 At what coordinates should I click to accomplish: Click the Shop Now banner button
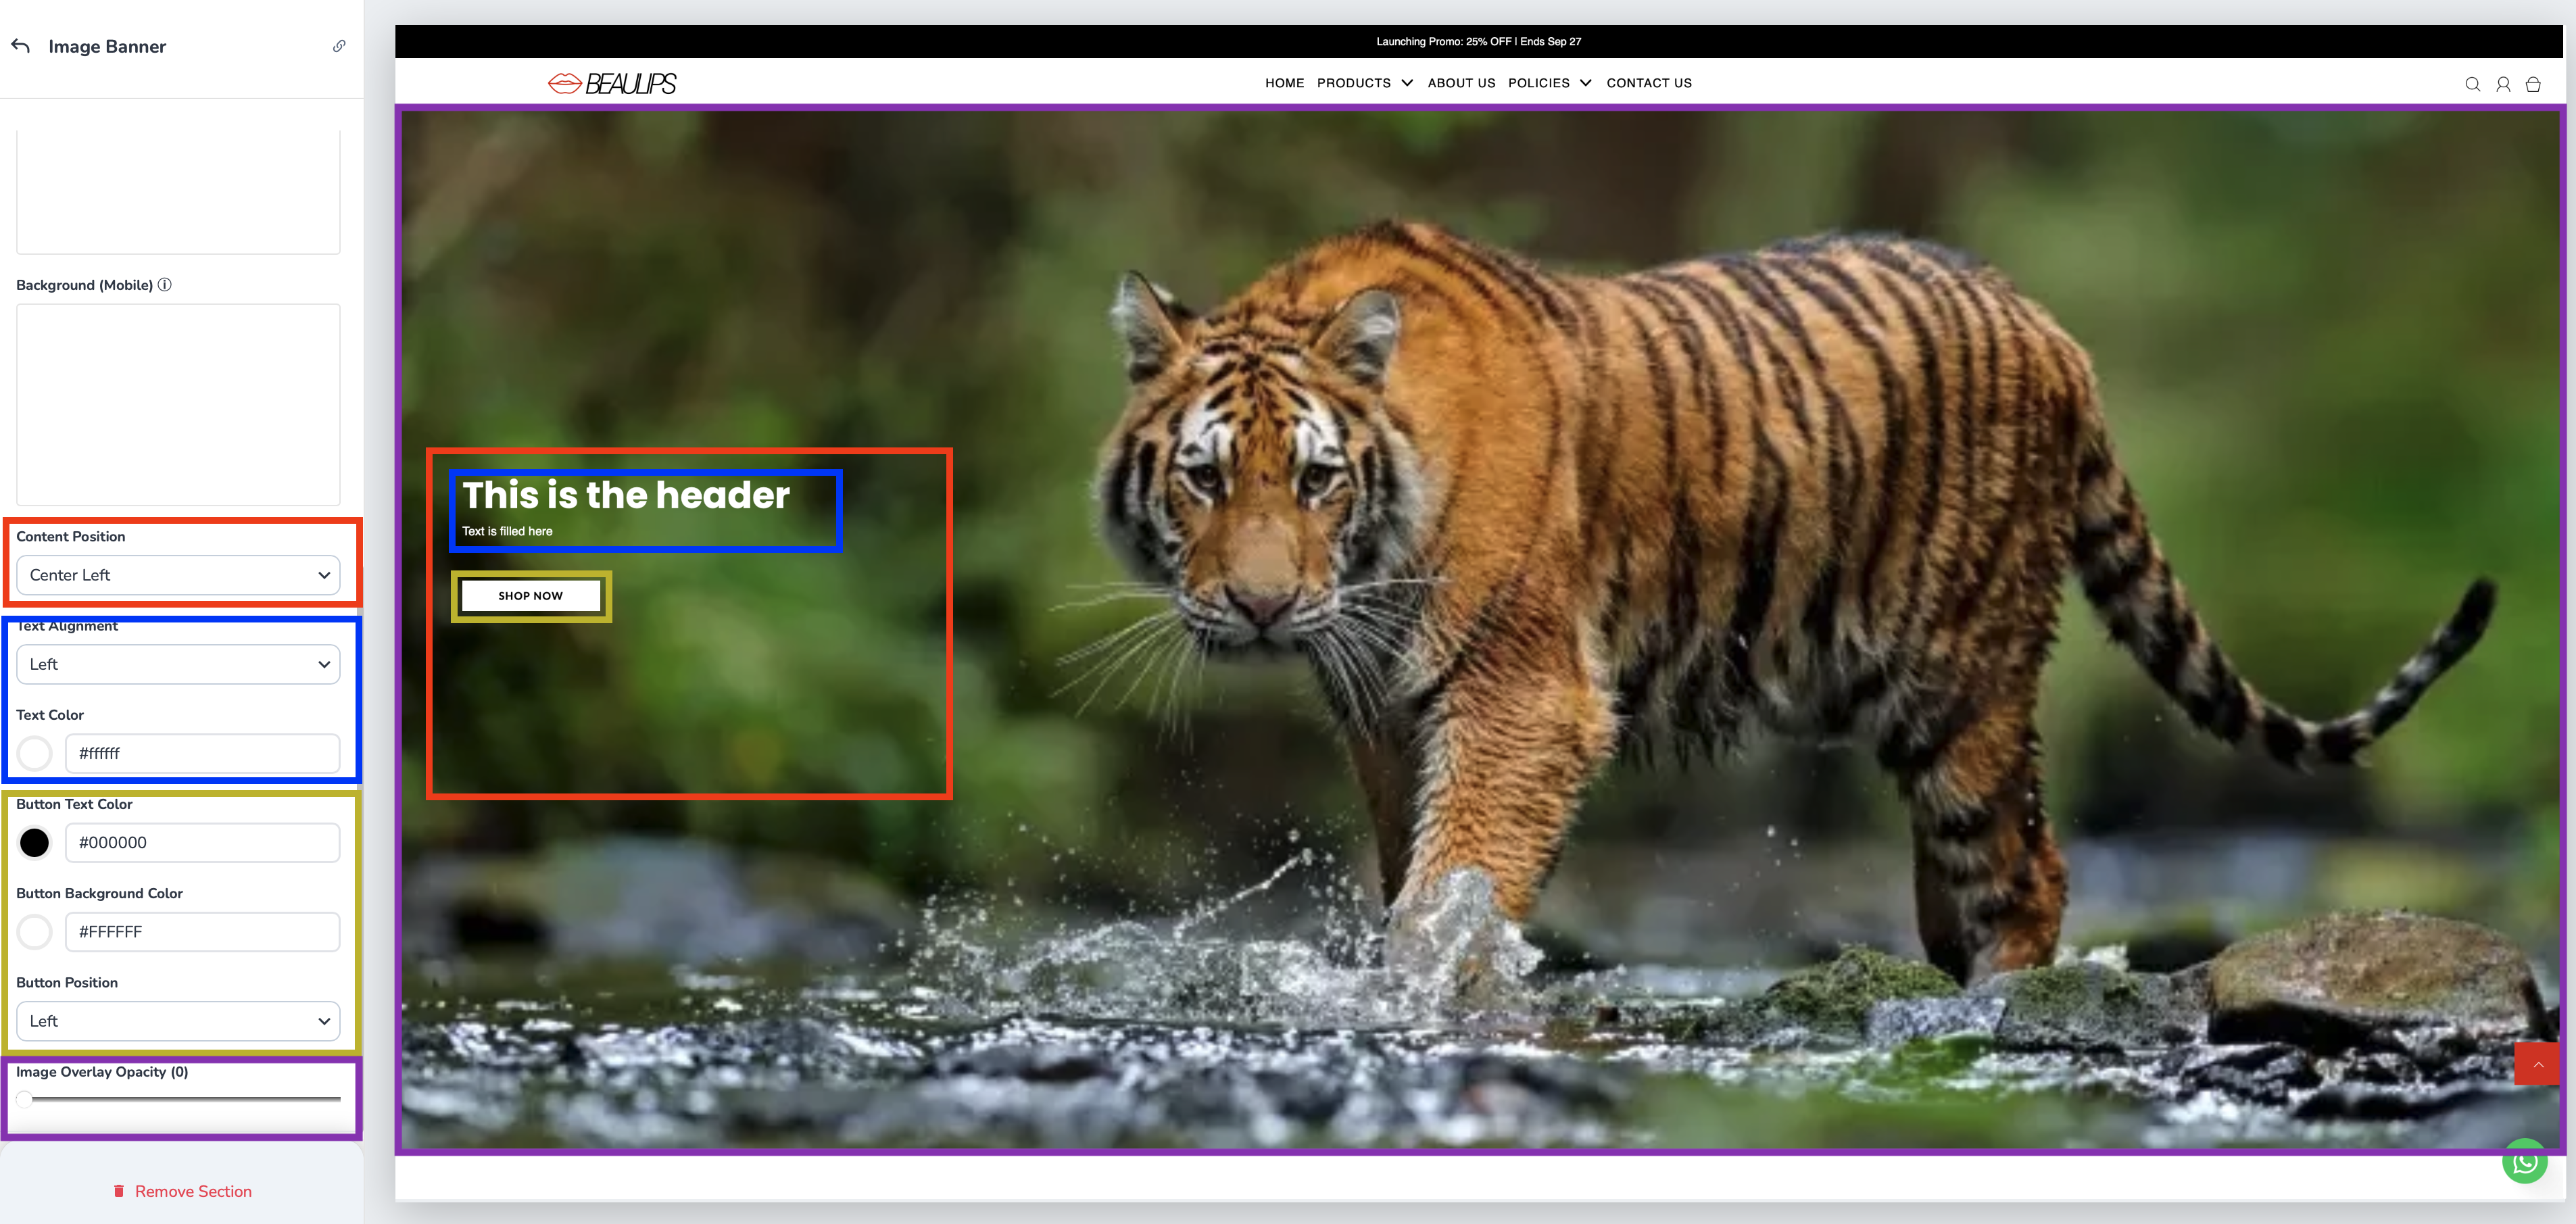[530, 596]
